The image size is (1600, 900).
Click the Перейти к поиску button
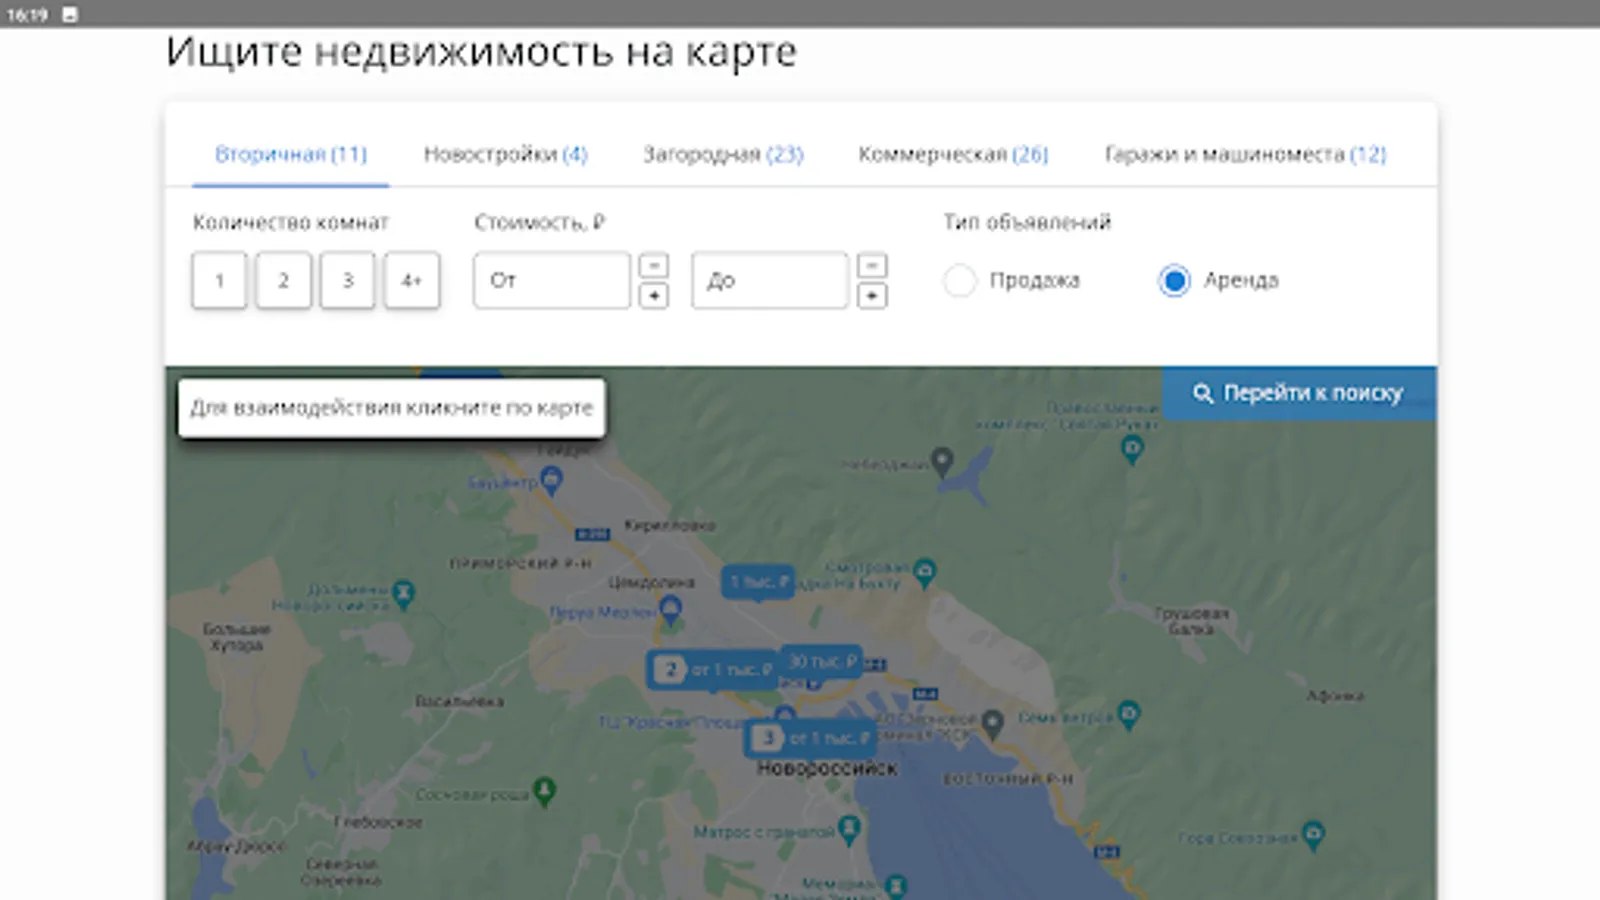pyautogui.click(x=1299, y=393)
